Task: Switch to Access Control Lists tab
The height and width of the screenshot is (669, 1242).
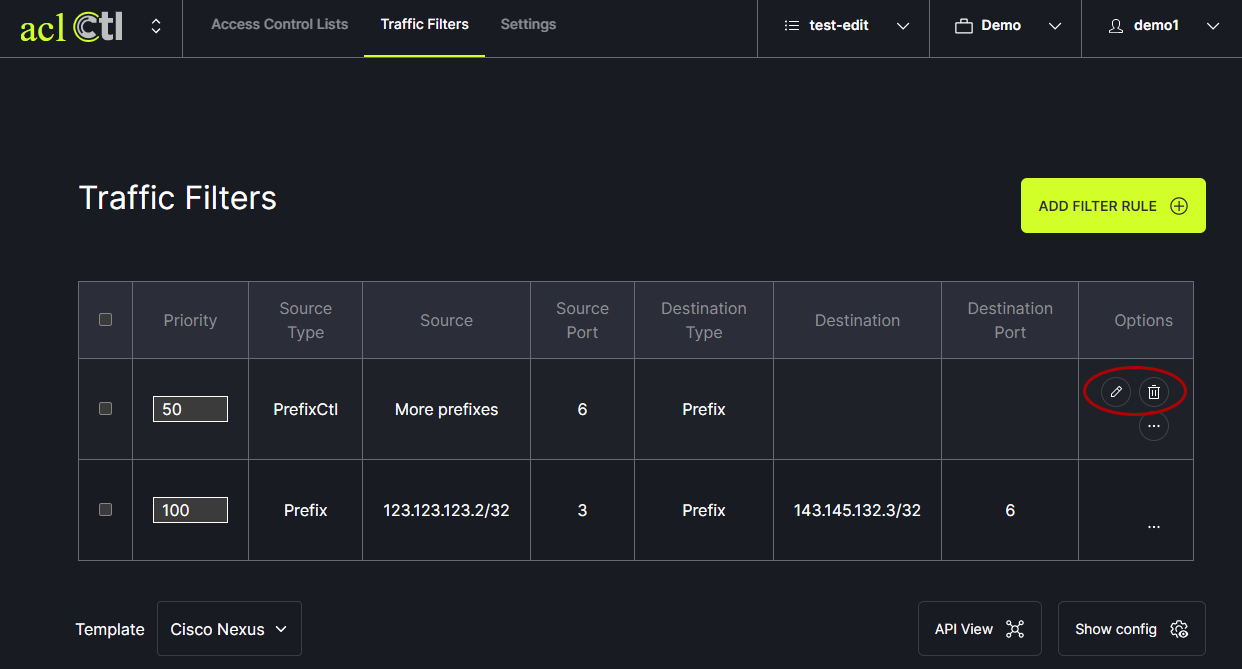Action: coord(279,25)
